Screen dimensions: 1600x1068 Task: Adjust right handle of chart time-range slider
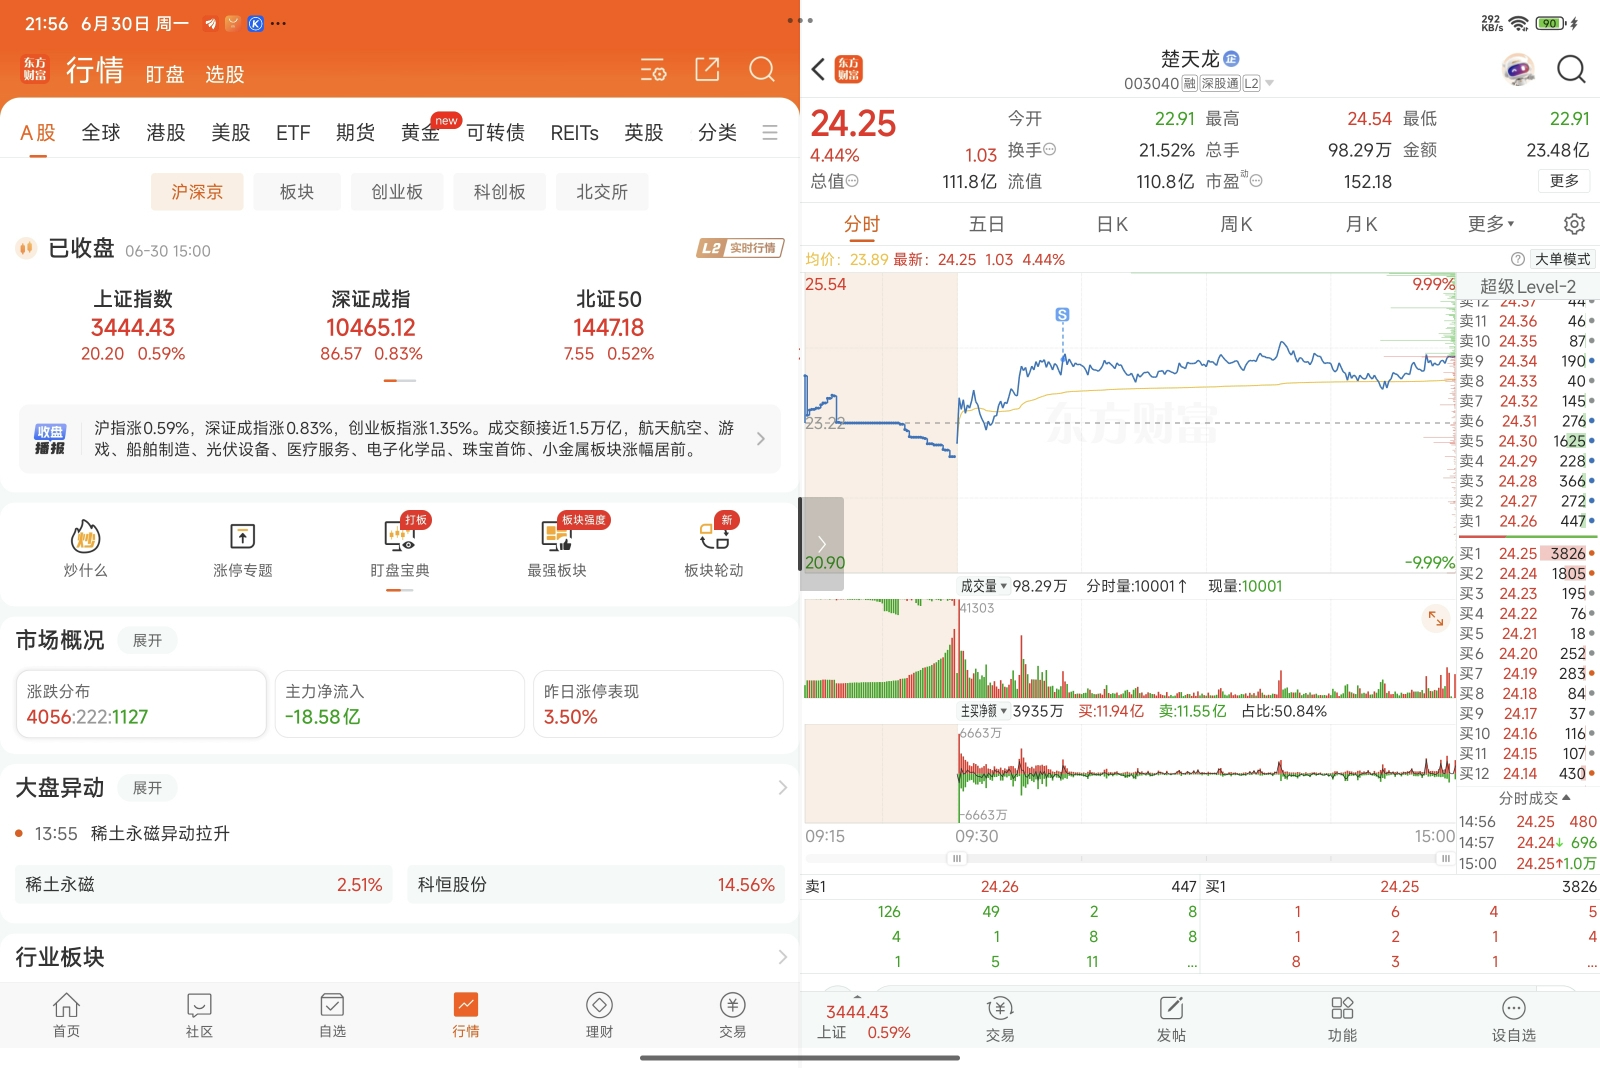(1446, 858)
